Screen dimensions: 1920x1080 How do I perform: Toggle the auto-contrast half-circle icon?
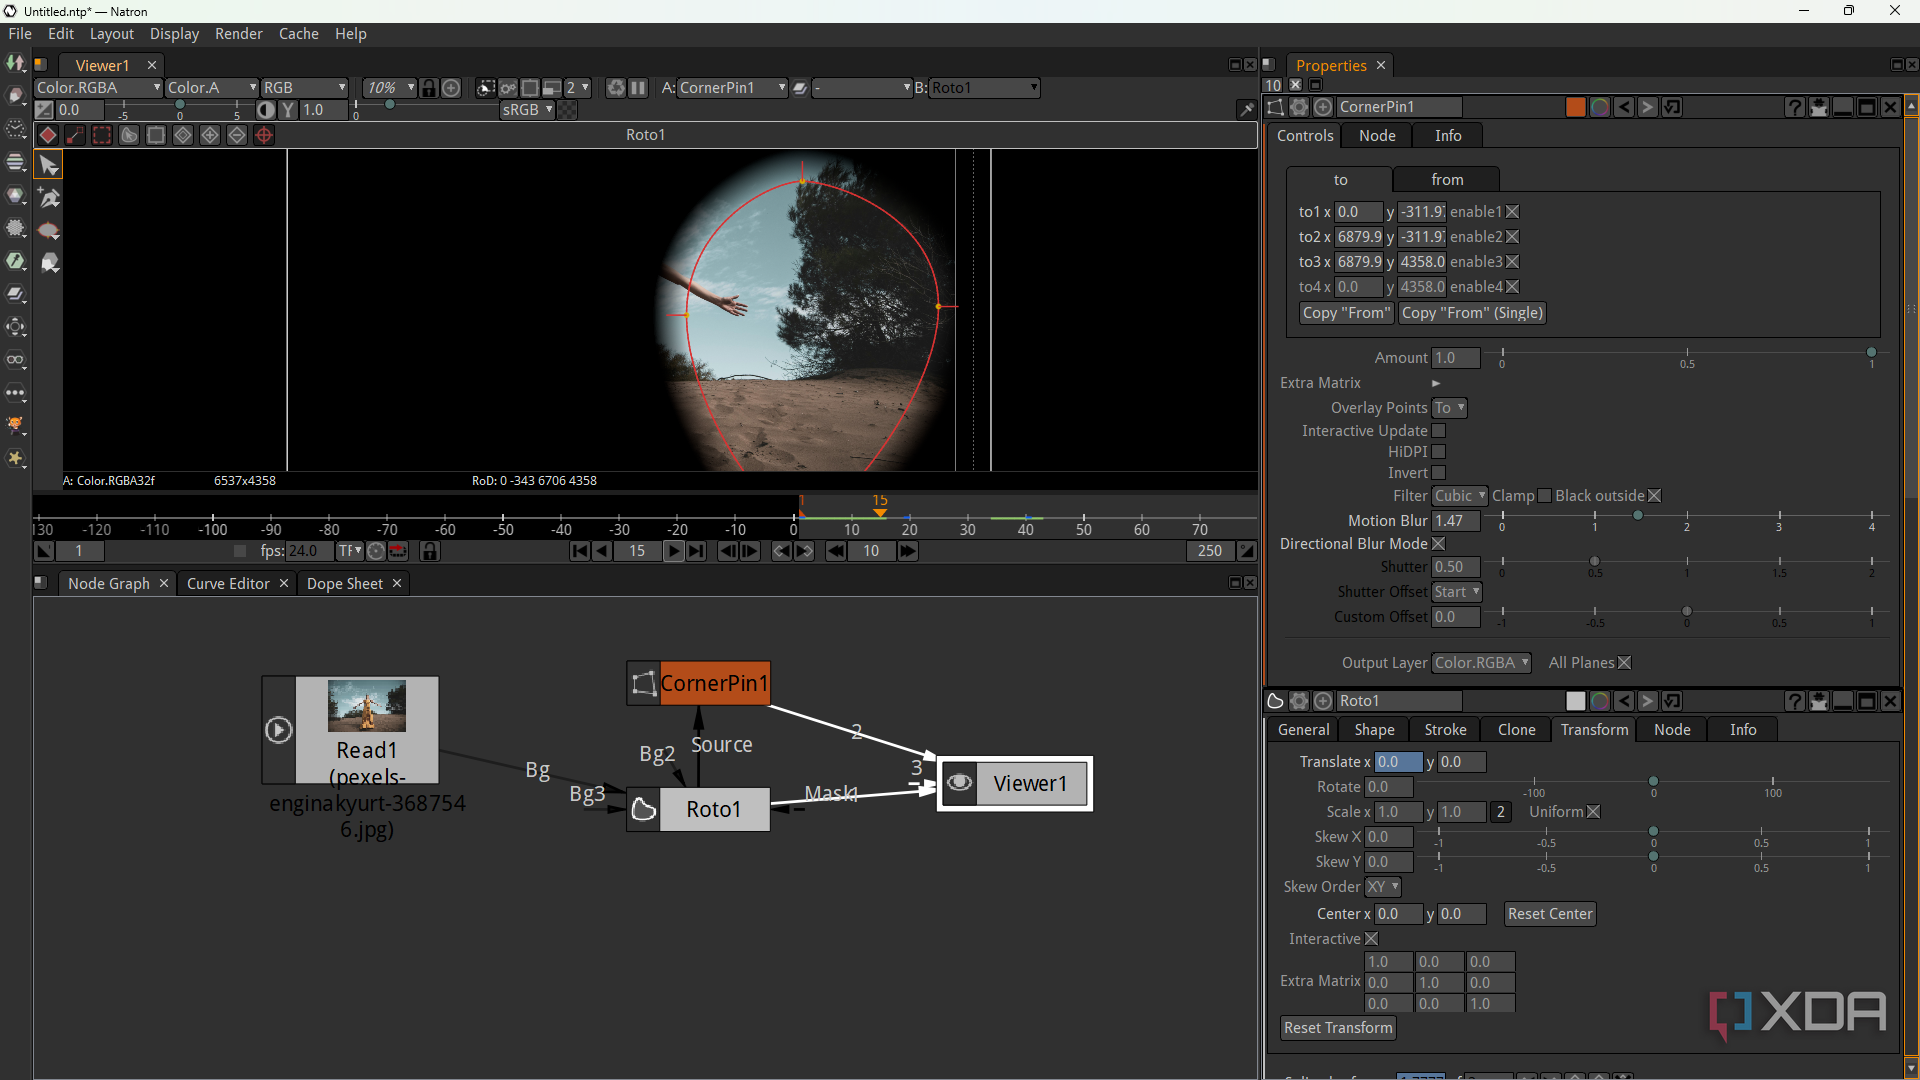(x=266, y=110)
